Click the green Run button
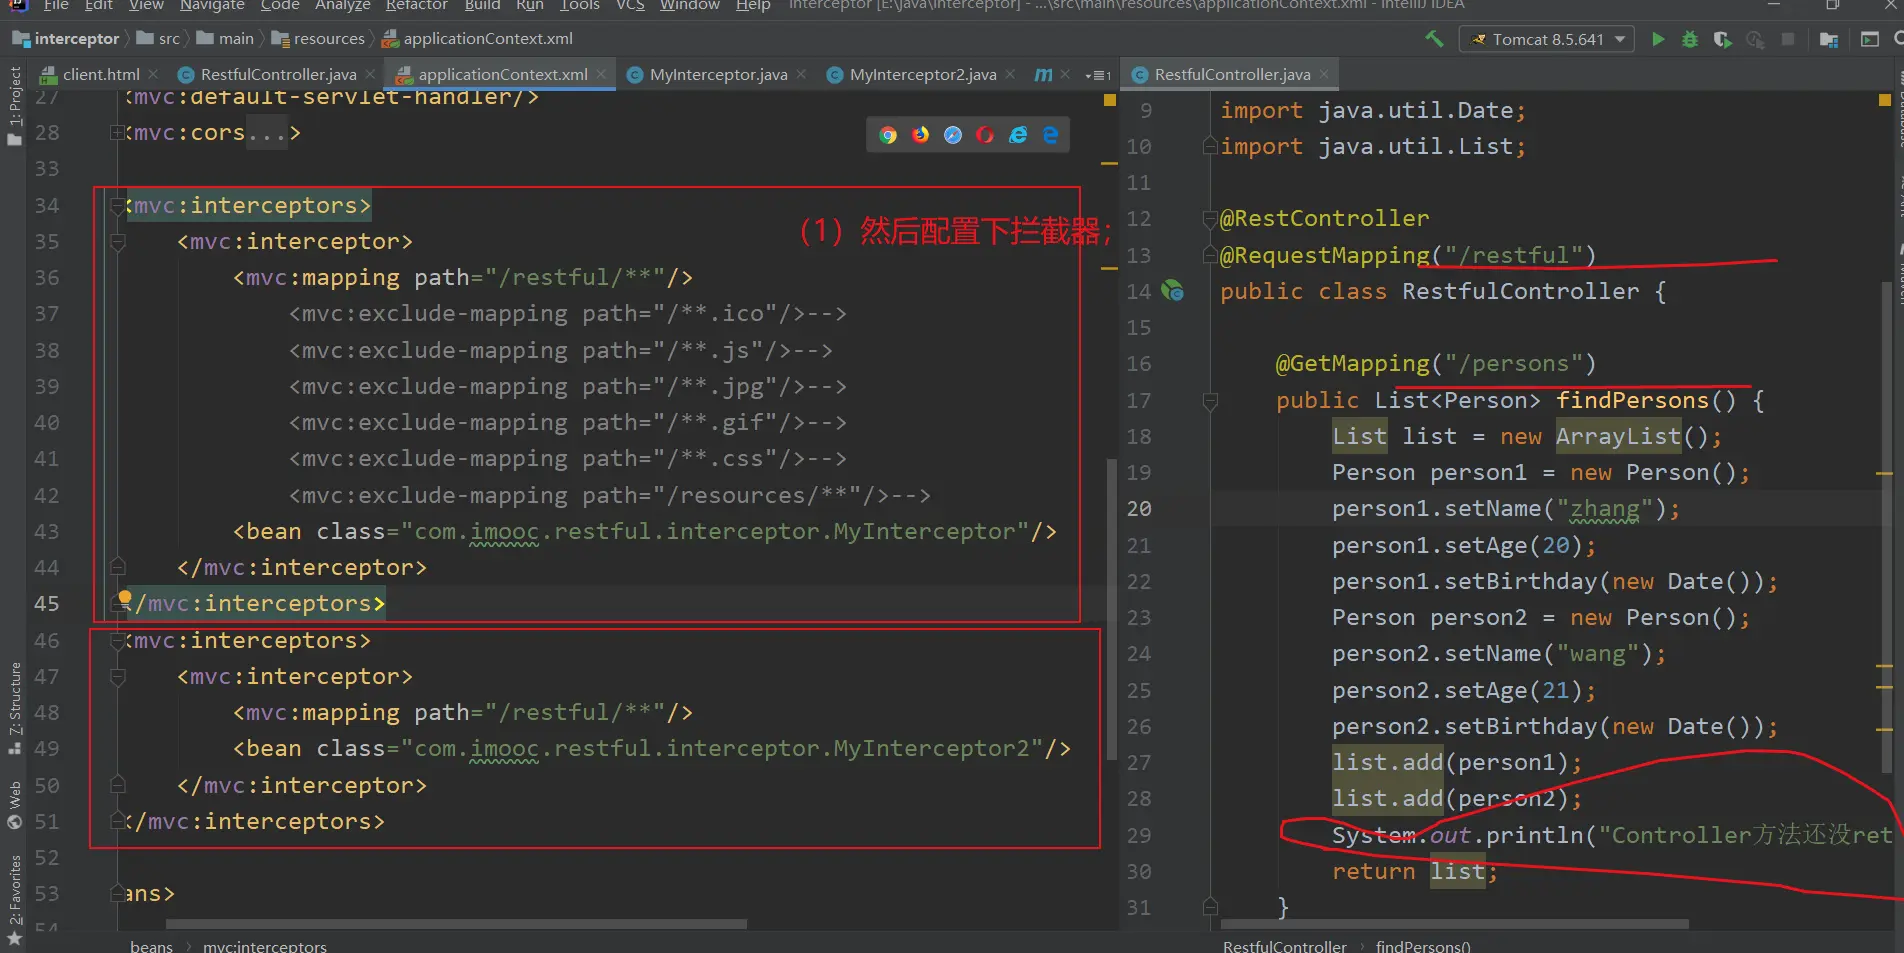Image resolution: width=1904 pixels, height=953 pixels. coord(1658,39)
